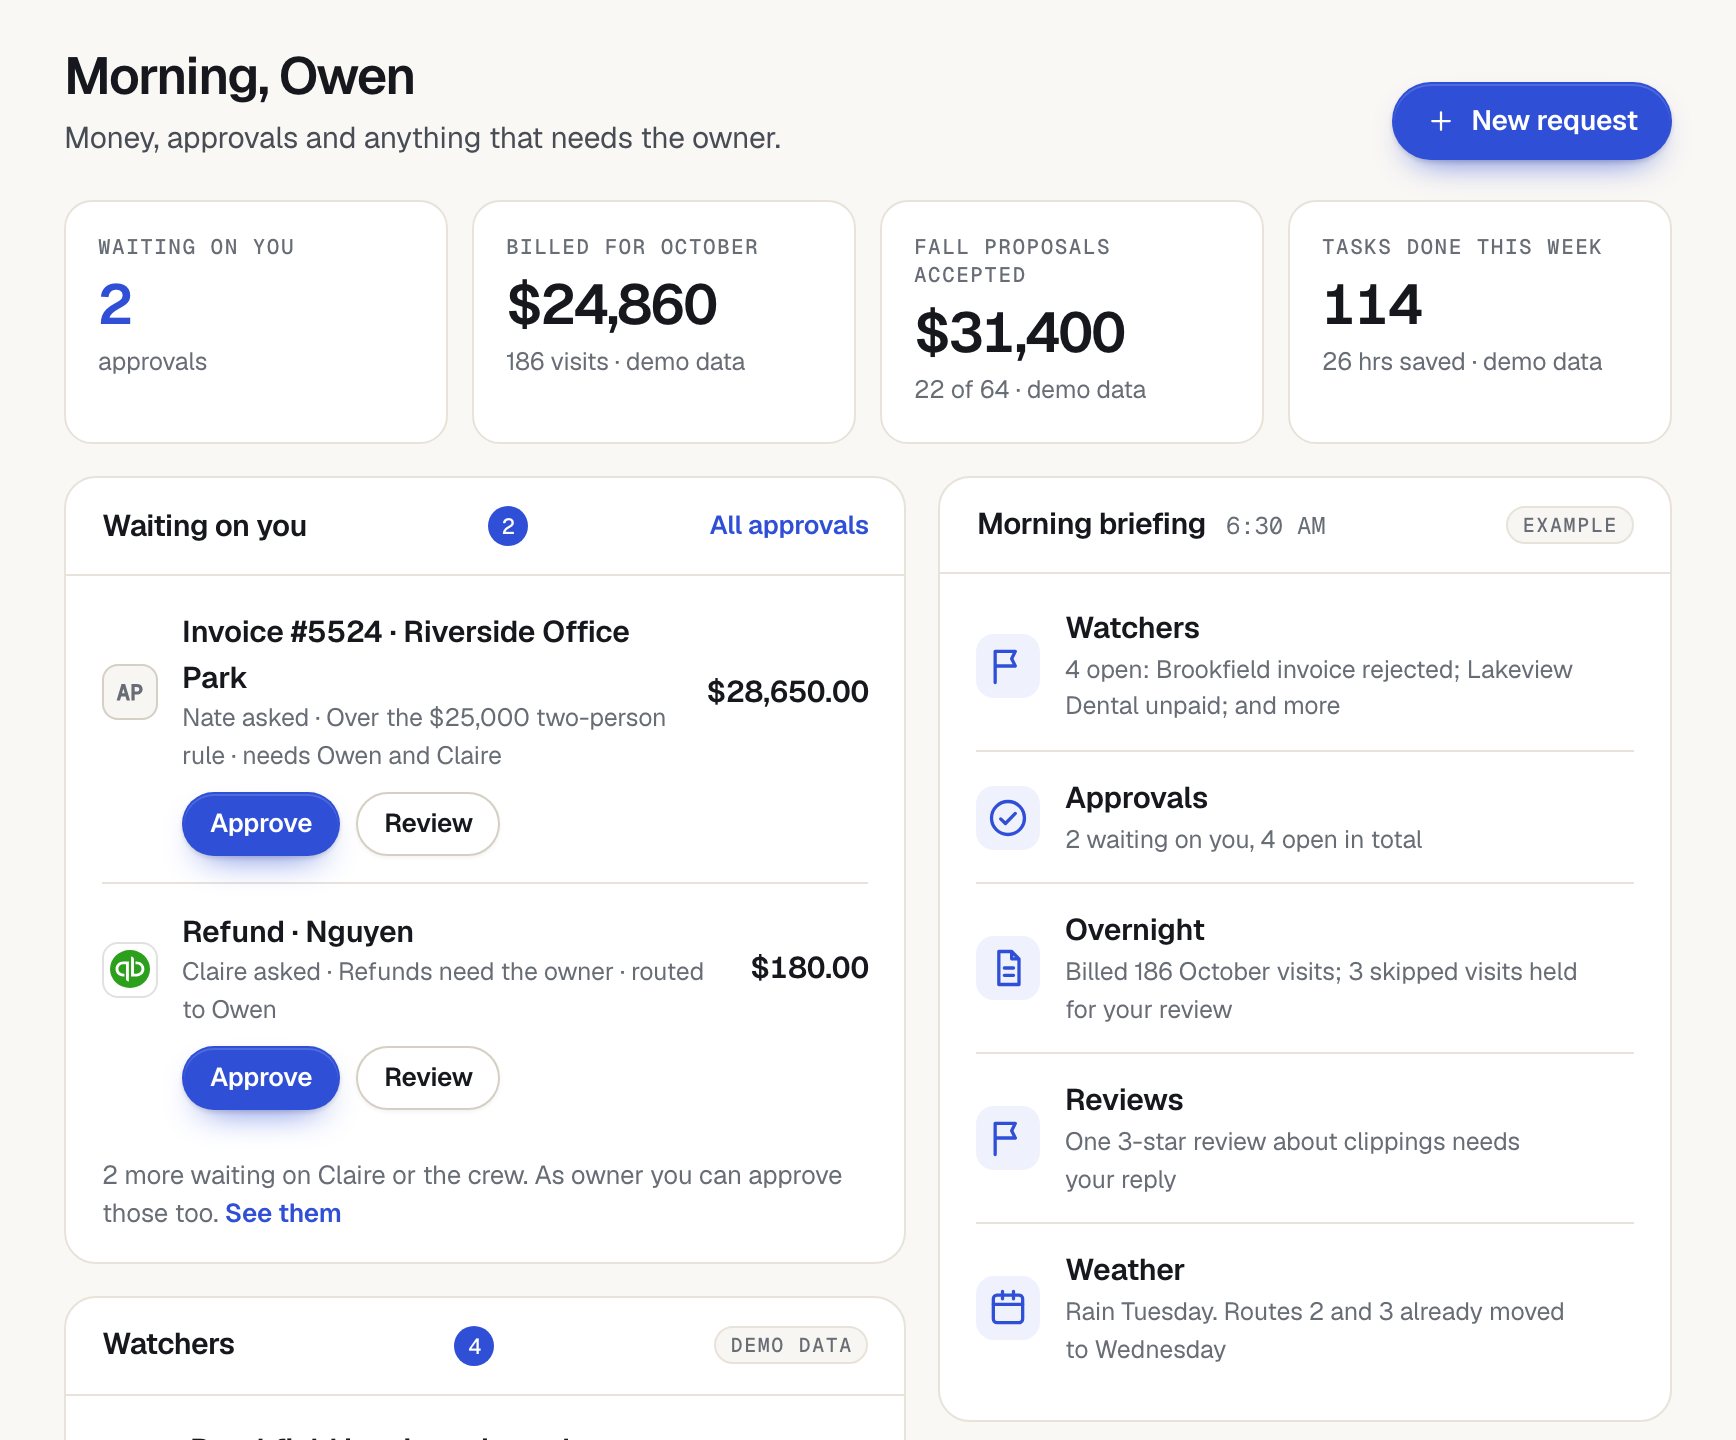
Task: Click the QuickBooks icon beside Refund Nguyen
Action: [x=130, y=969]
